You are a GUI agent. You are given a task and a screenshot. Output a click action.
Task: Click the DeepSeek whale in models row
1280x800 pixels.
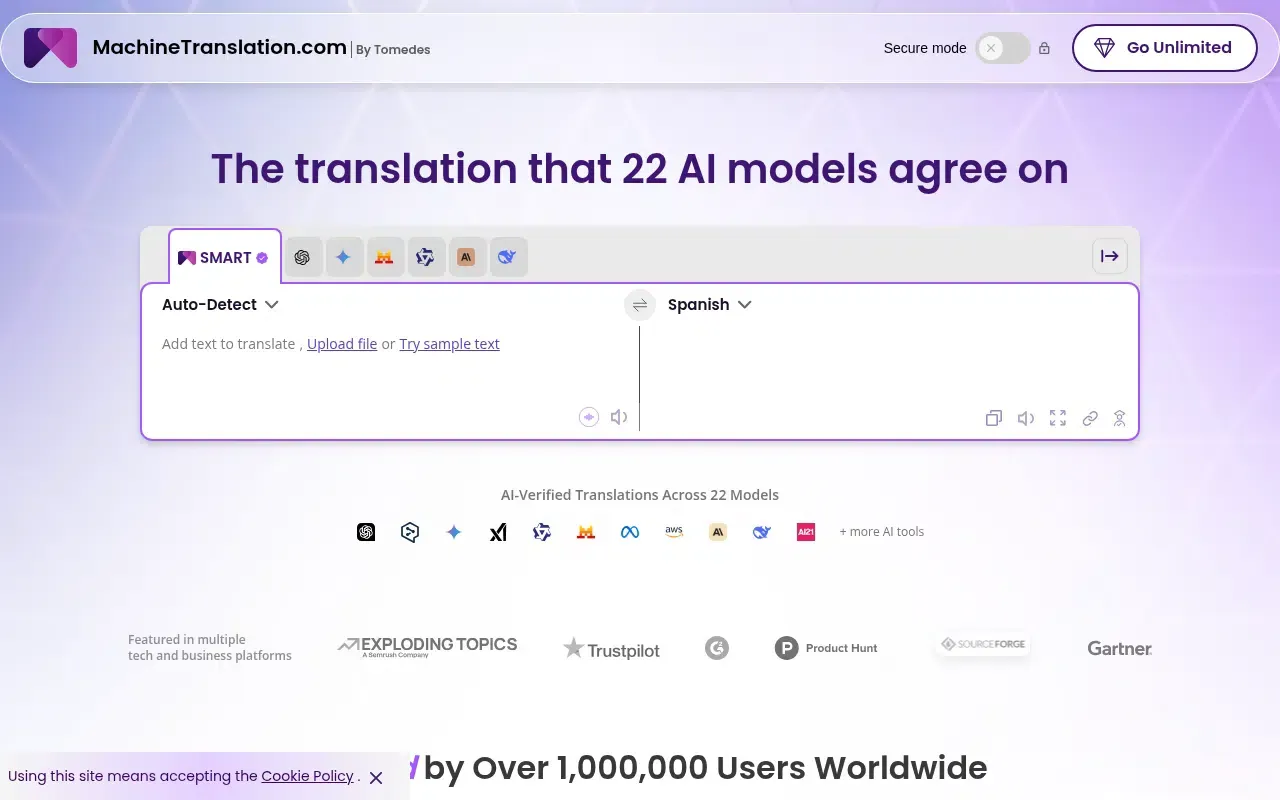pyautogui.click(x=762, y=532)
